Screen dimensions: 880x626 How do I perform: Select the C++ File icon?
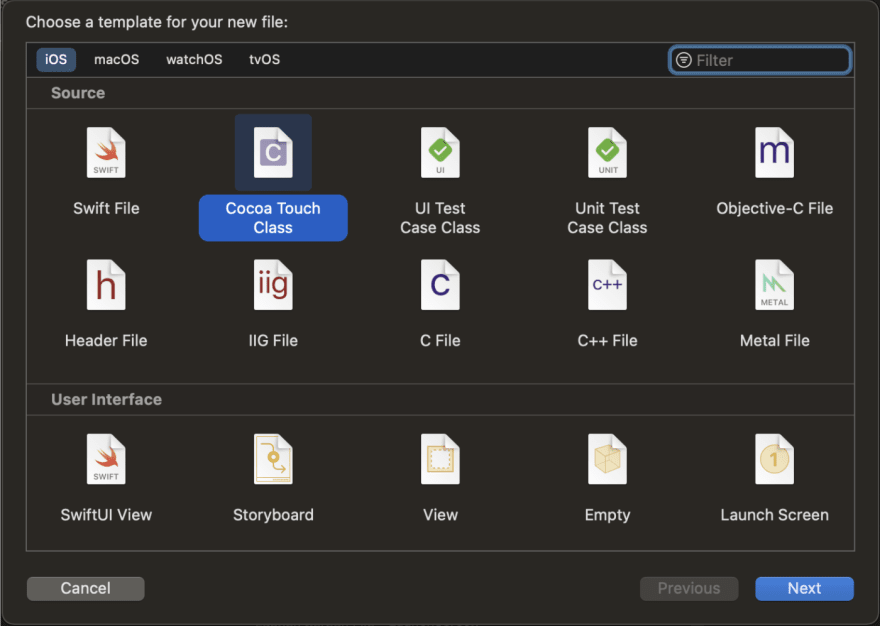[x=607, y=285]
